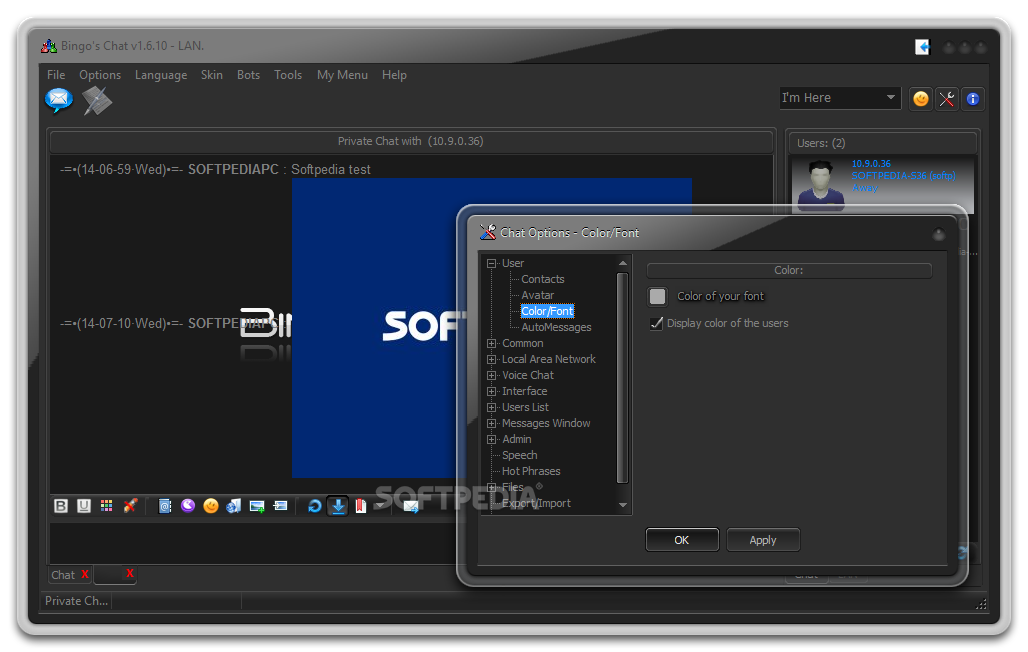Viewport: 1028px width, 652px height.
Task: Open the Help menu
Action: 394,75
